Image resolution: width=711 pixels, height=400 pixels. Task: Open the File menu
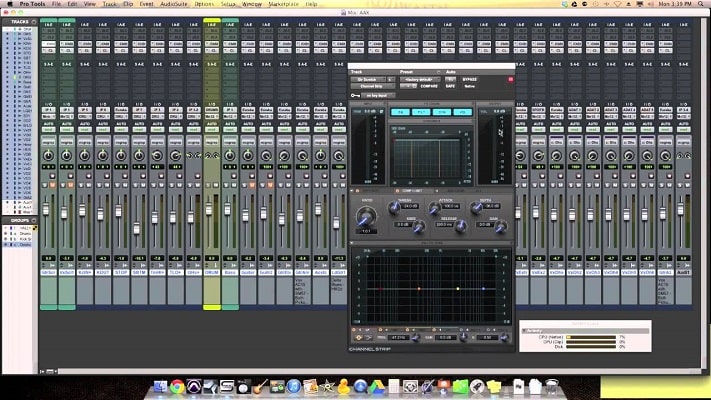click(x=56, y=4)
